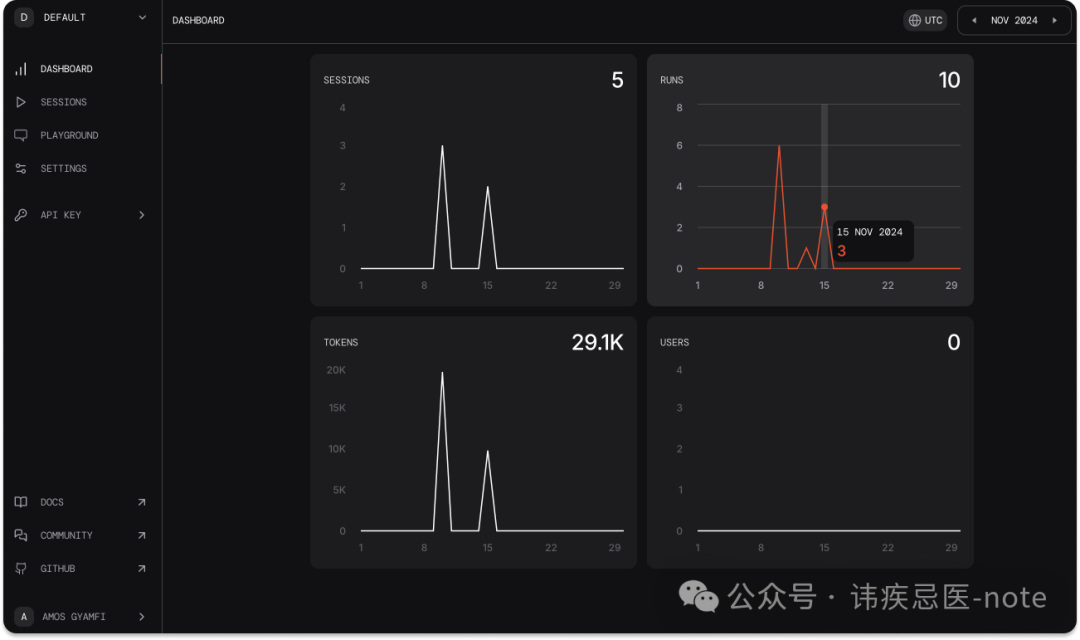The height and width of the screenshot is (640, 1080).
Task: Click the Amos Gyamfi account name
Action: [x=74, y=617]
